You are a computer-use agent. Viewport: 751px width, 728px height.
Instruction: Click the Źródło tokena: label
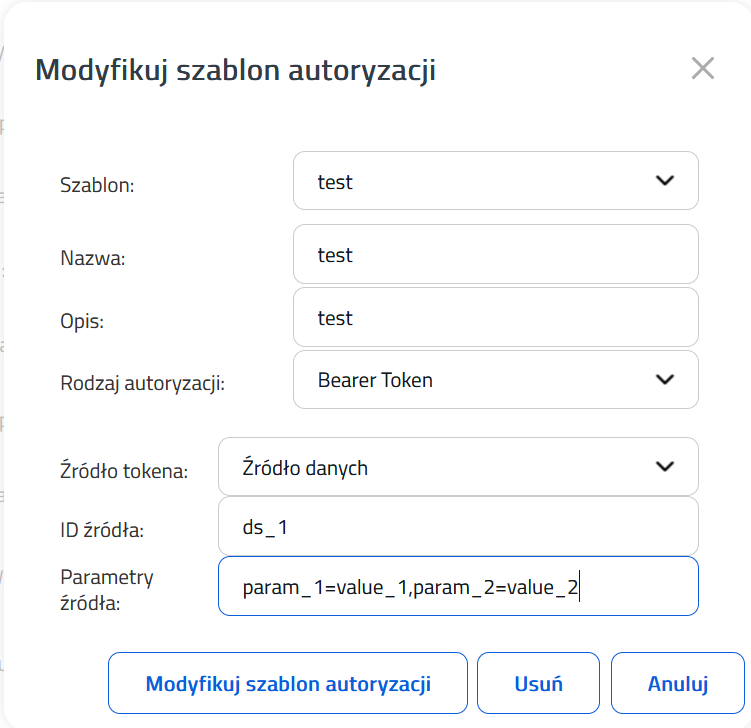pyautogui.click(x=124, y=470)
